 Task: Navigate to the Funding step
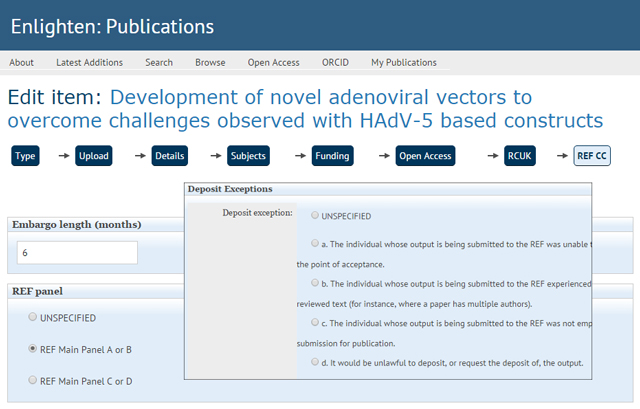click(x=331, y=156)
